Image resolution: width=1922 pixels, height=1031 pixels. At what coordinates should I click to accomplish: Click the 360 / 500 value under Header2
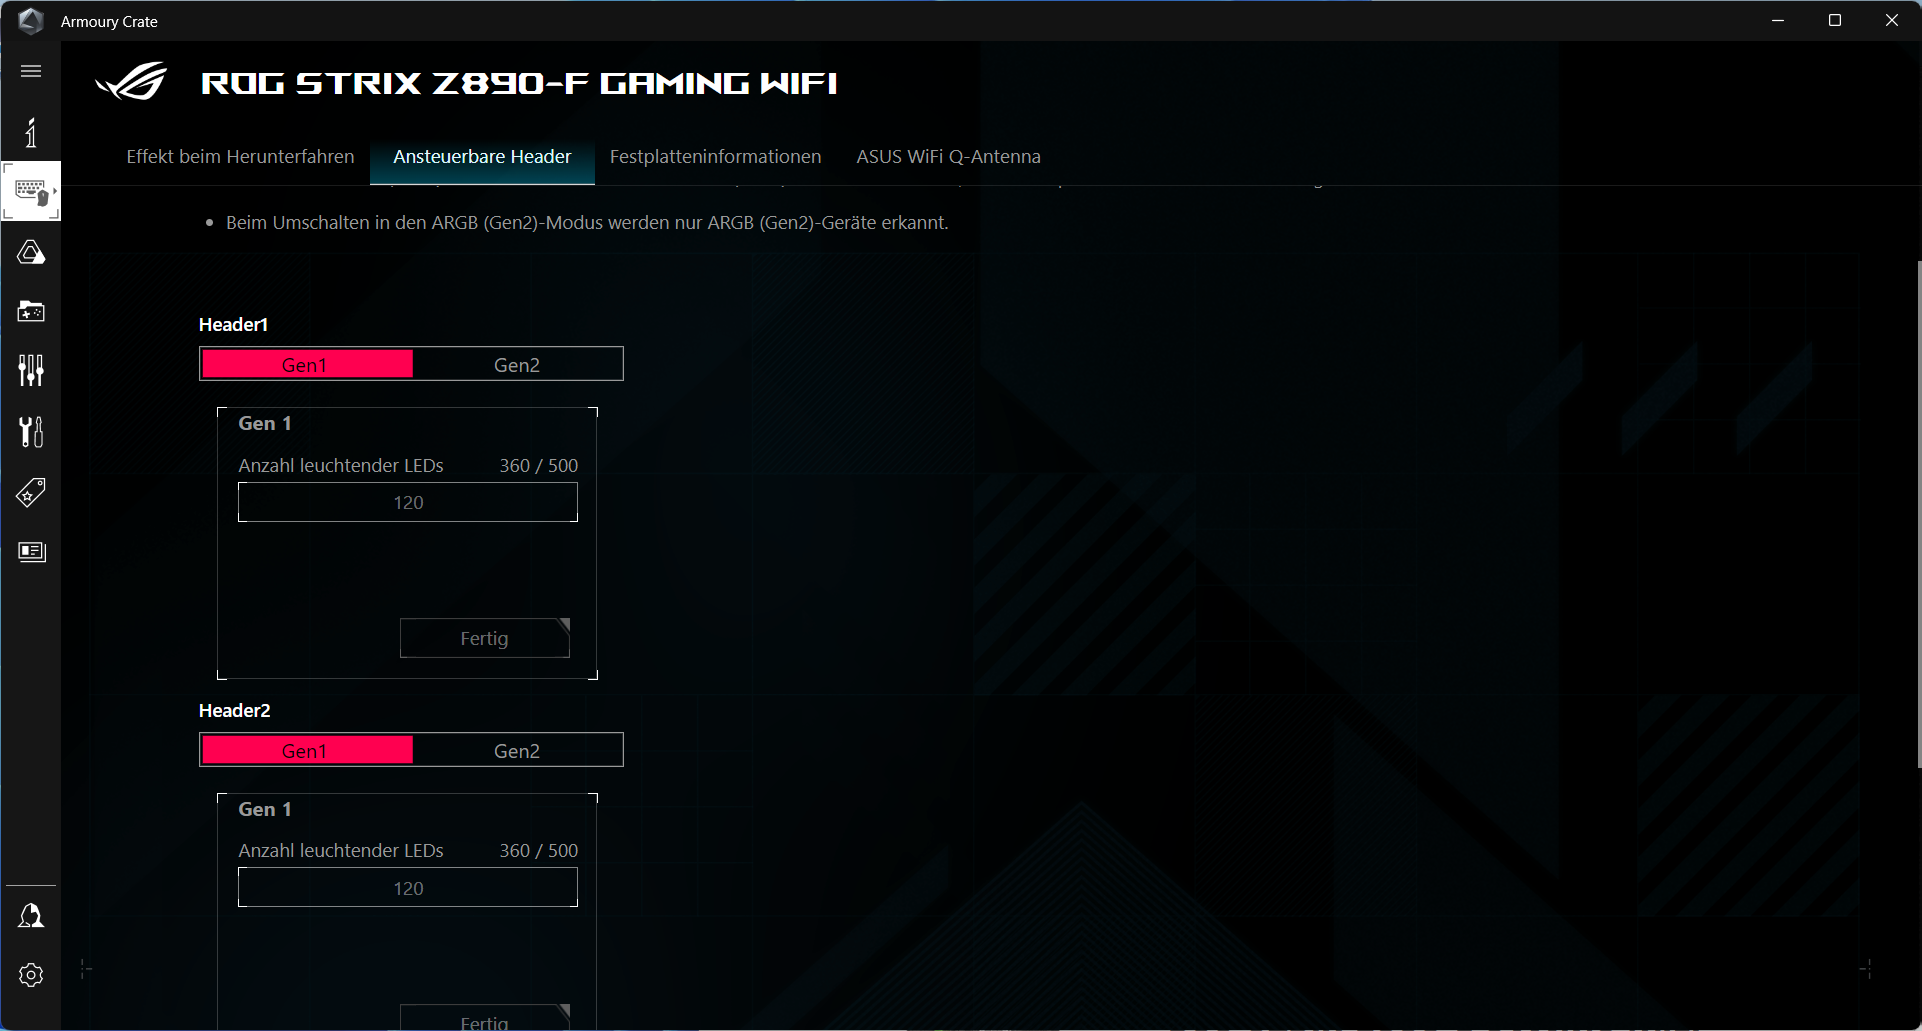pos(539,850)
